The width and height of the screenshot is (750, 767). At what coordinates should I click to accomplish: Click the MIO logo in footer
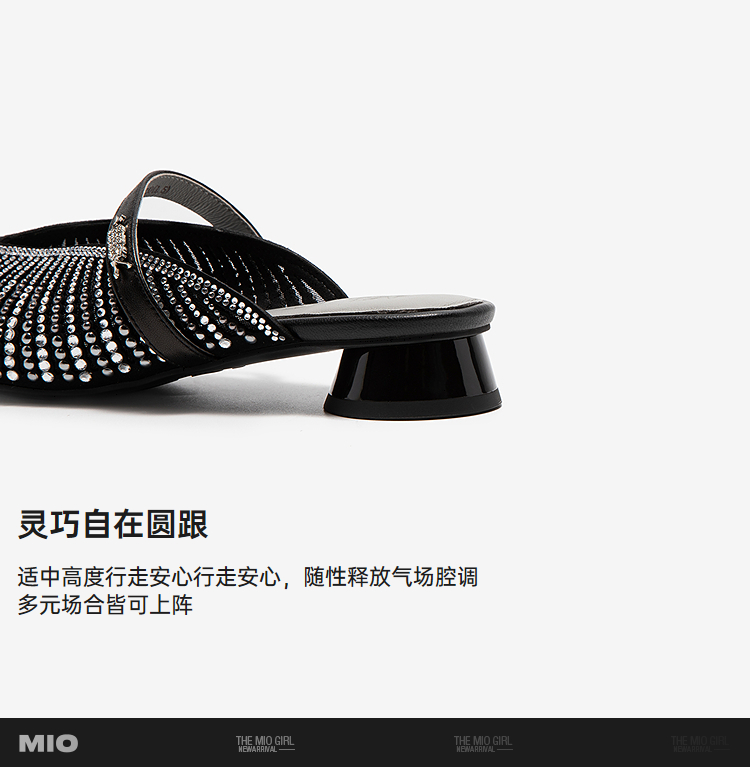(48, 743)
